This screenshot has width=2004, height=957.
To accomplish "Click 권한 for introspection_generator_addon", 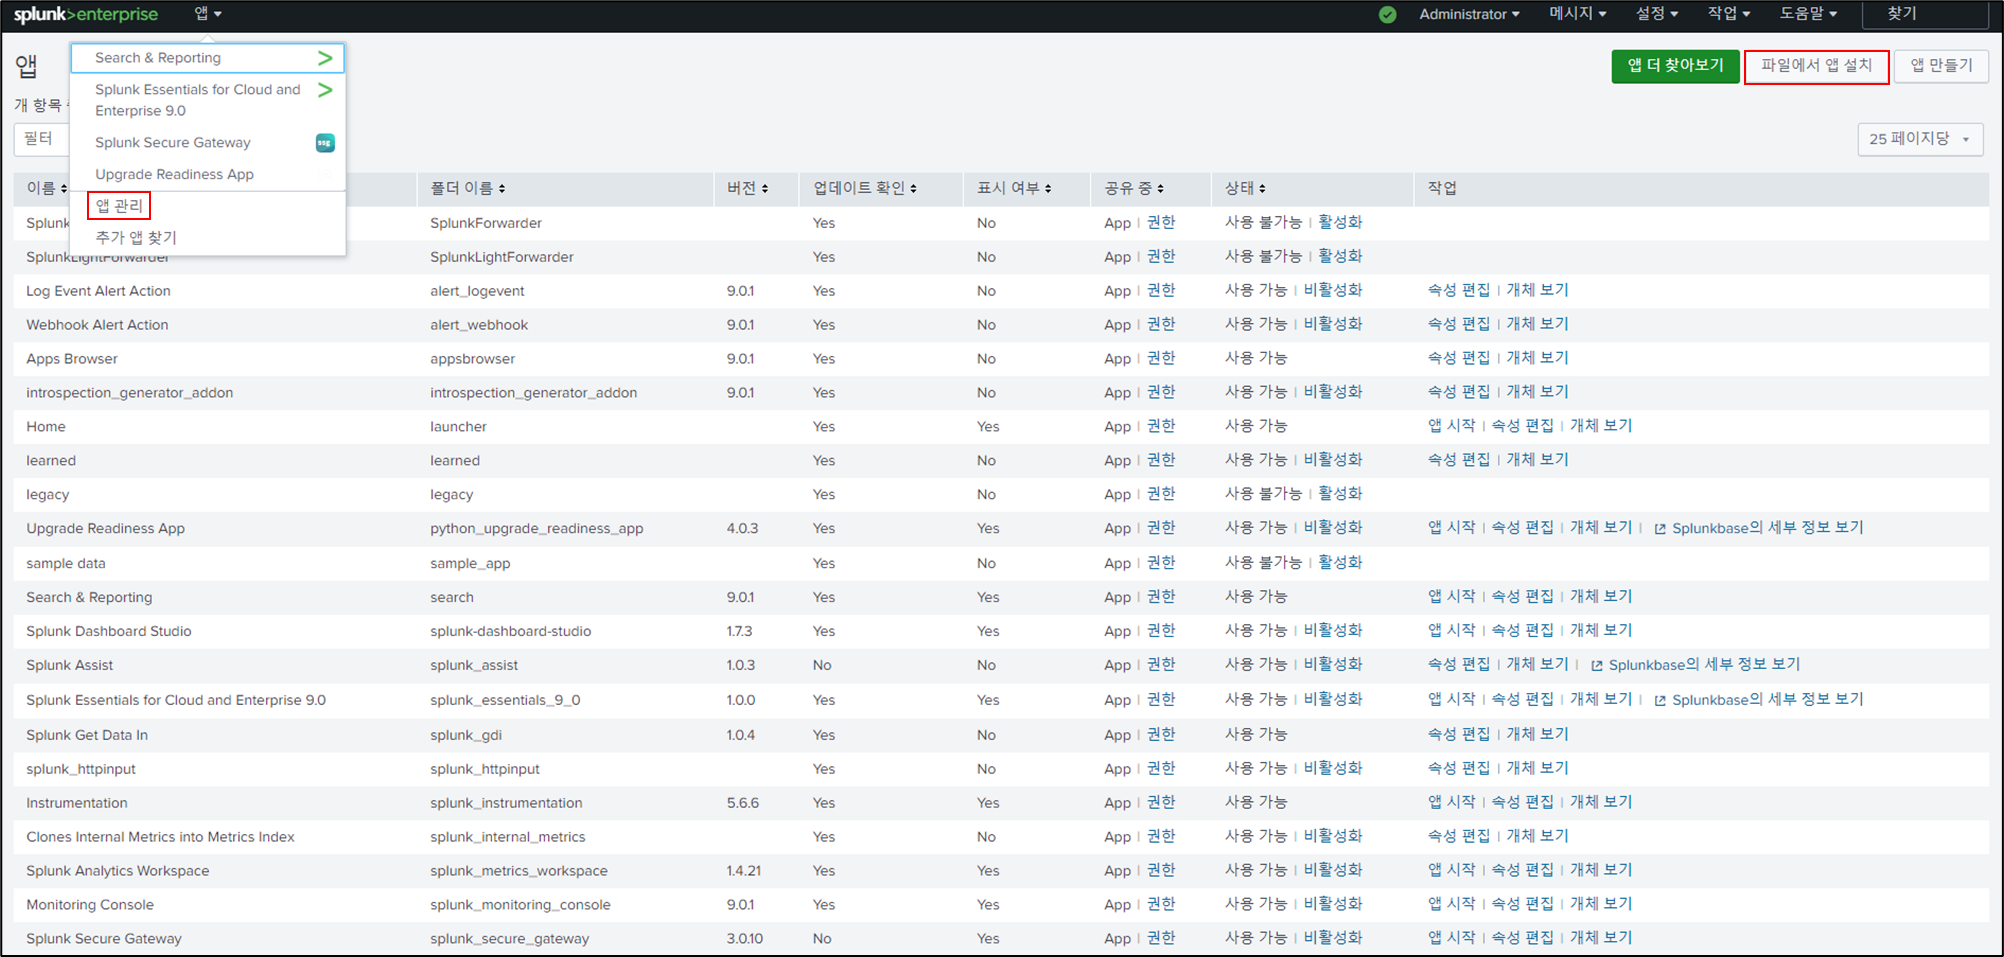I will (x=1161, y=393).
